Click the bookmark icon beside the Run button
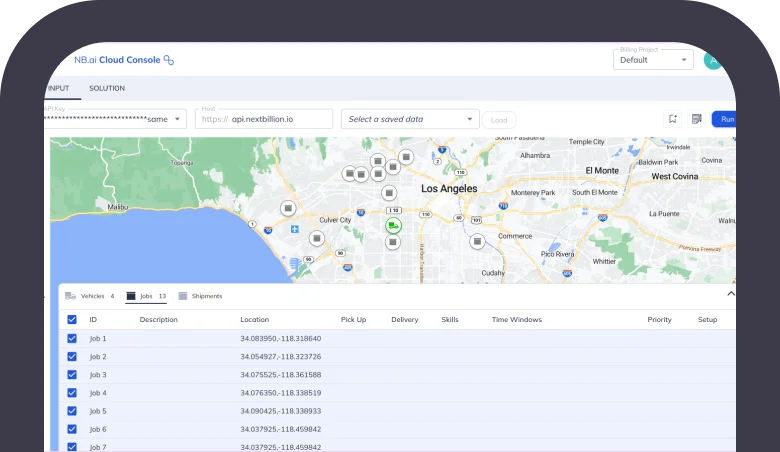The image size is (780, 452). (x=673, y=119)
